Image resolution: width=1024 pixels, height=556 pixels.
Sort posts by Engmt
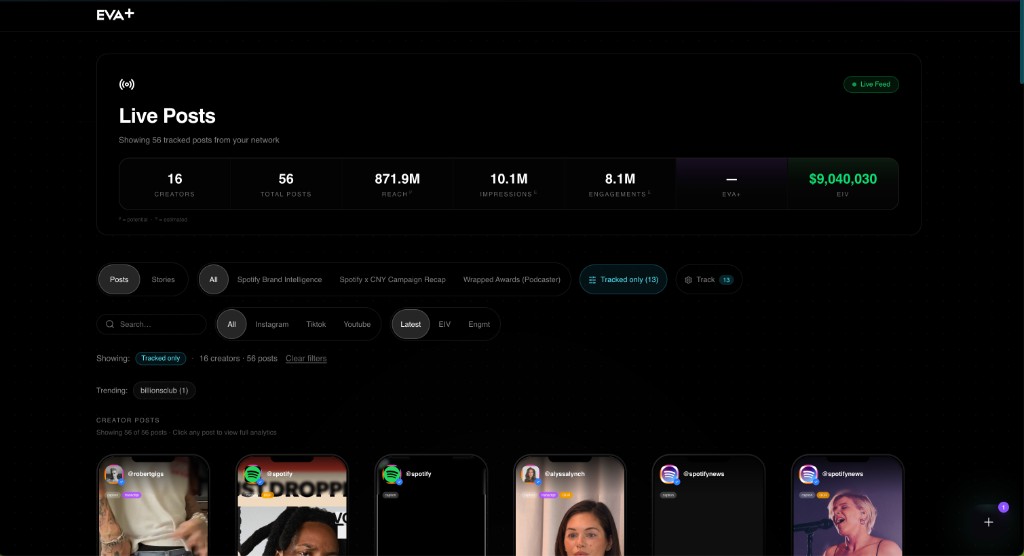(479, 324)
